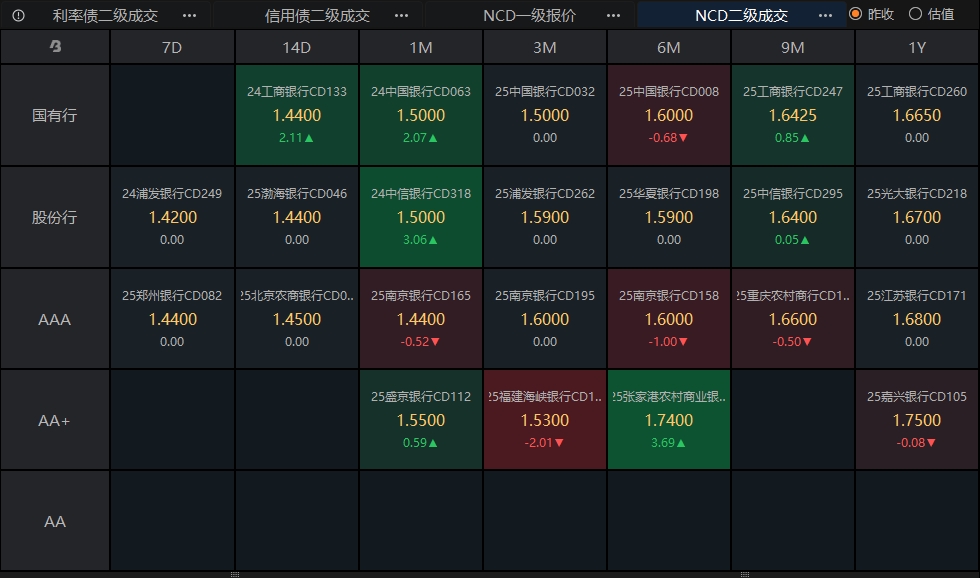
Task: Select the 国有行 row label
Action: pos(55,115)
